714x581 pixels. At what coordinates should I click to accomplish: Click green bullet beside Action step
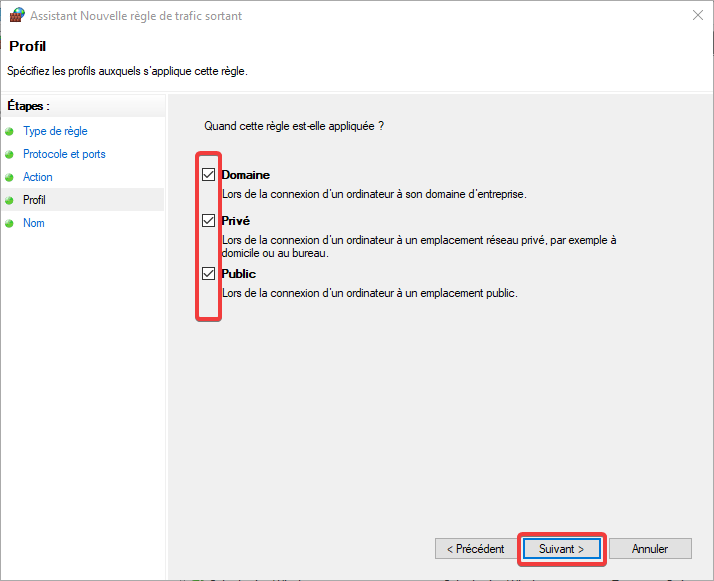point(9,178)
